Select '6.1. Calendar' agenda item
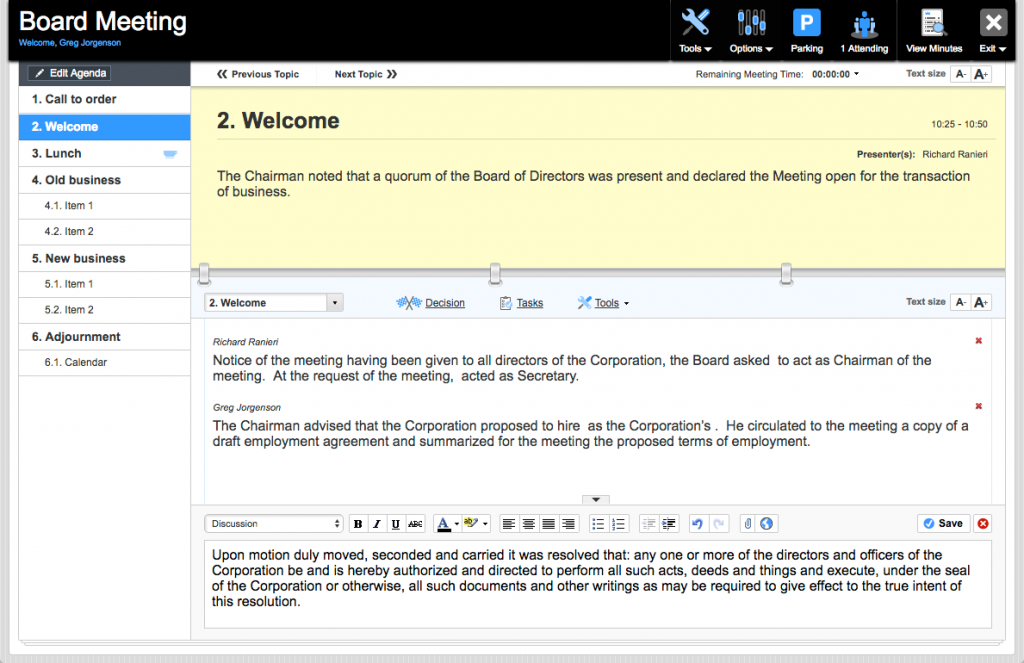 [104, 363]
